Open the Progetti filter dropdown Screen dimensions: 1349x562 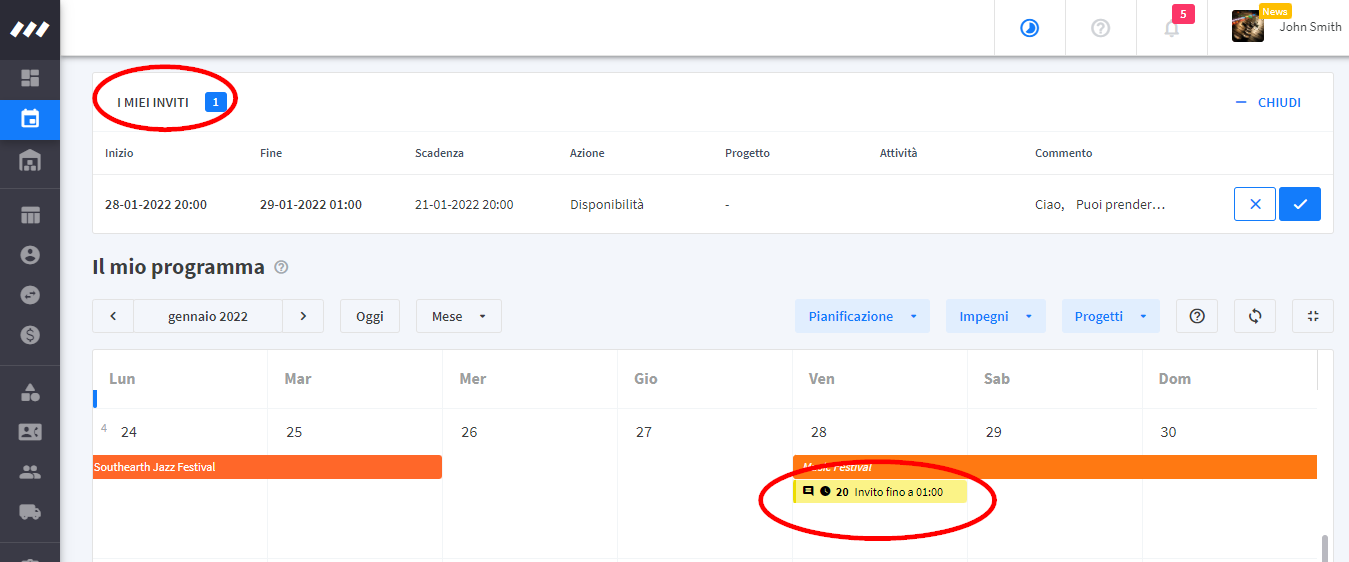1110,316
